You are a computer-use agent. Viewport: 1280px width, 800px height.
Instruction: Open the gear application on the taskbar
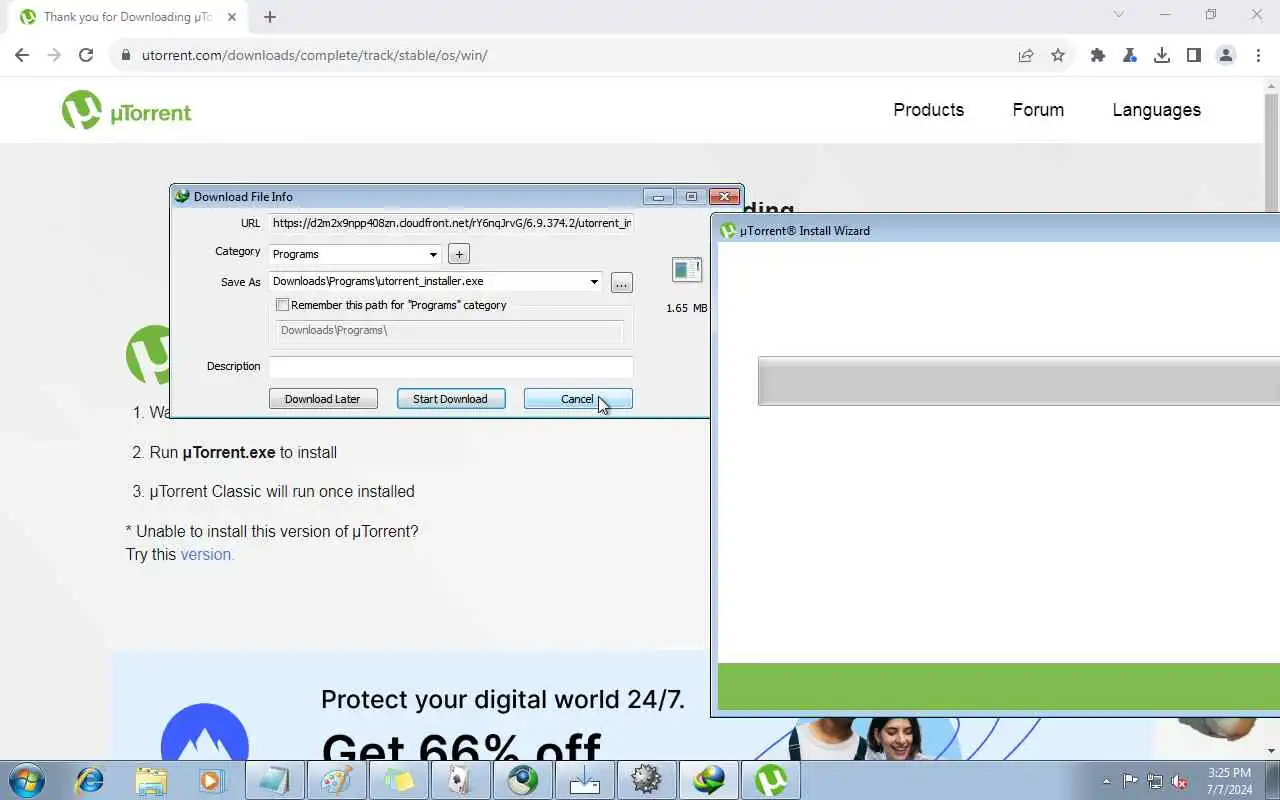(646, 780)
